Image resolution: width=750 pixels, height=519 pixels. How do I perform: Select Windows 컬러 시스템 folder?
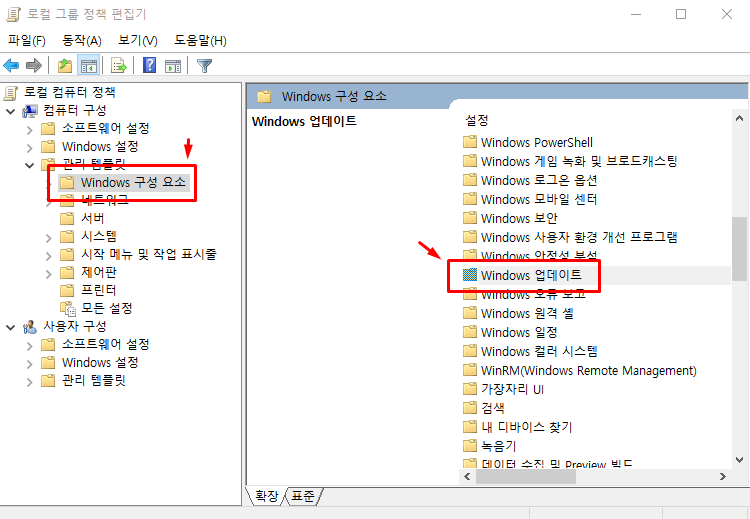(x=539, y=351)
